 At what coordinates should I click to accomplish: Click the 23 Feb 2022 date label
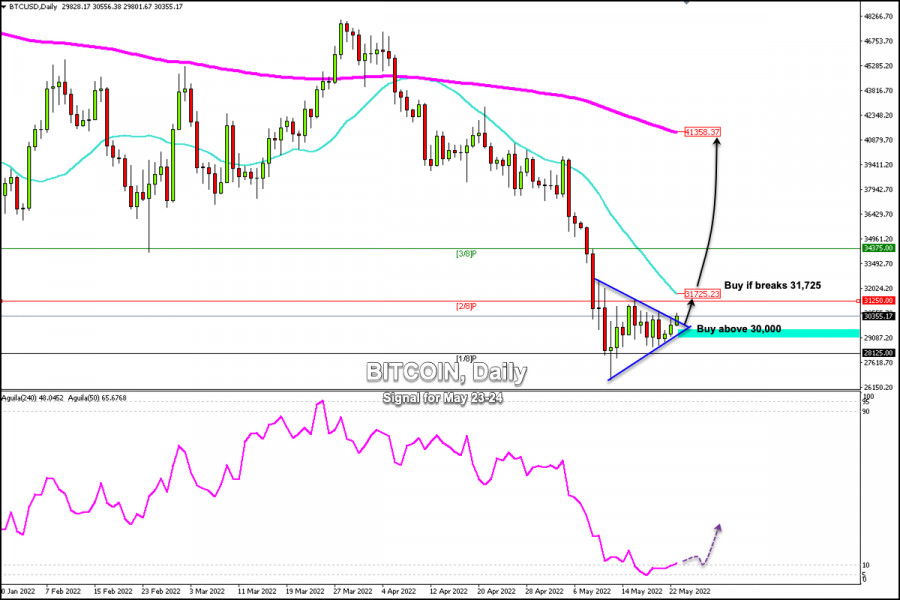point(160,591)
